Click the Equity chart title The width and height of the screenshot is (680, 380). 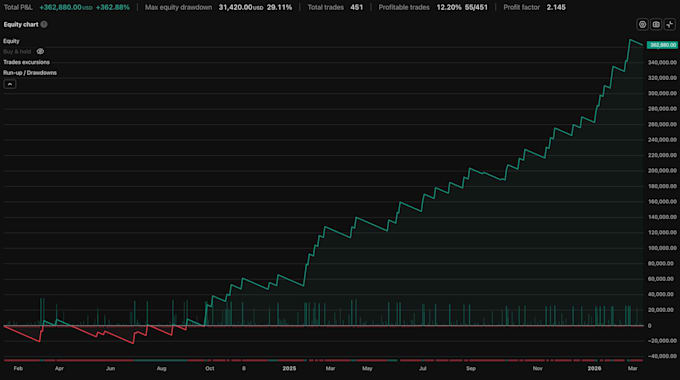(21, 25)
